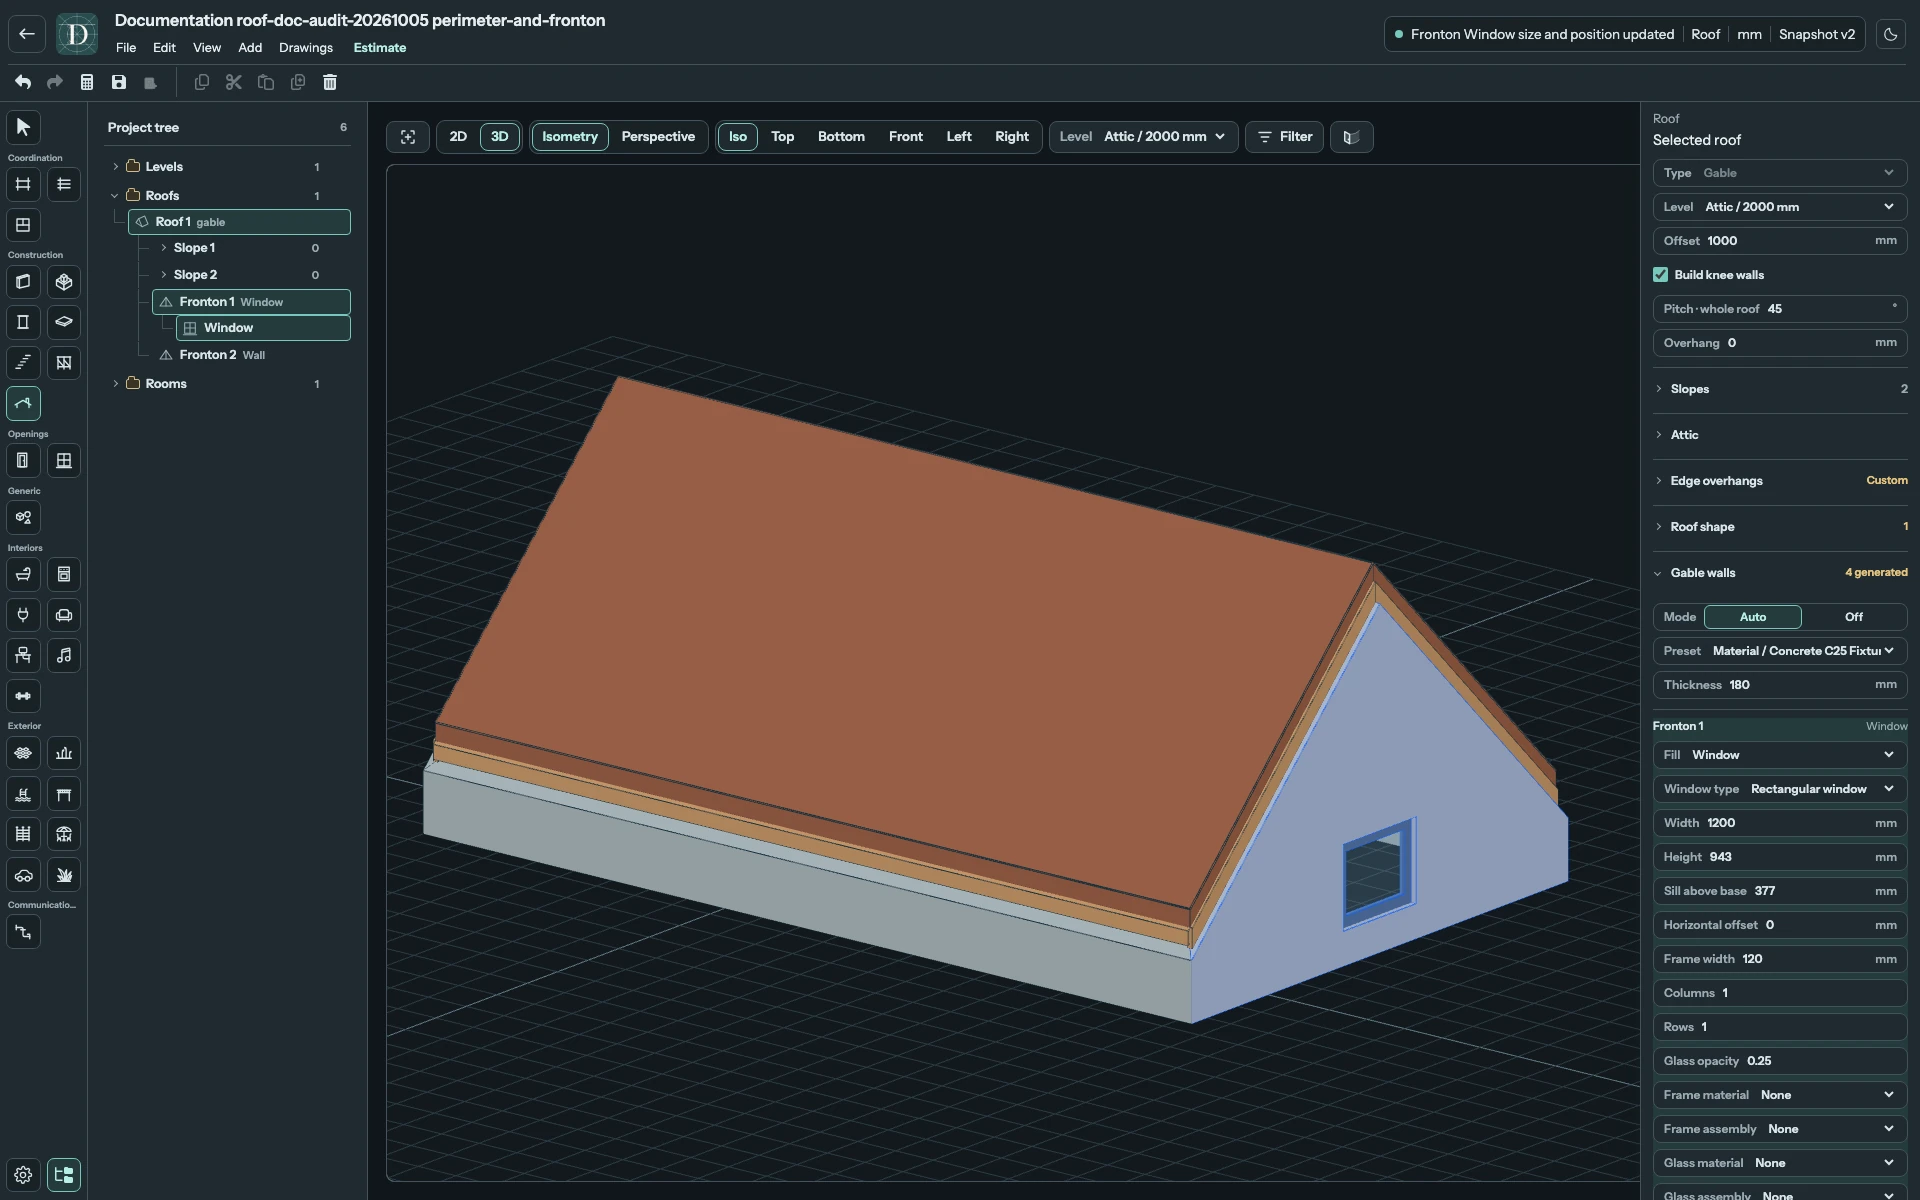This screenshot has height=1200, width=1920.
Task: Pick the dumbbell gym equipment tool
Action: (23, 696)
